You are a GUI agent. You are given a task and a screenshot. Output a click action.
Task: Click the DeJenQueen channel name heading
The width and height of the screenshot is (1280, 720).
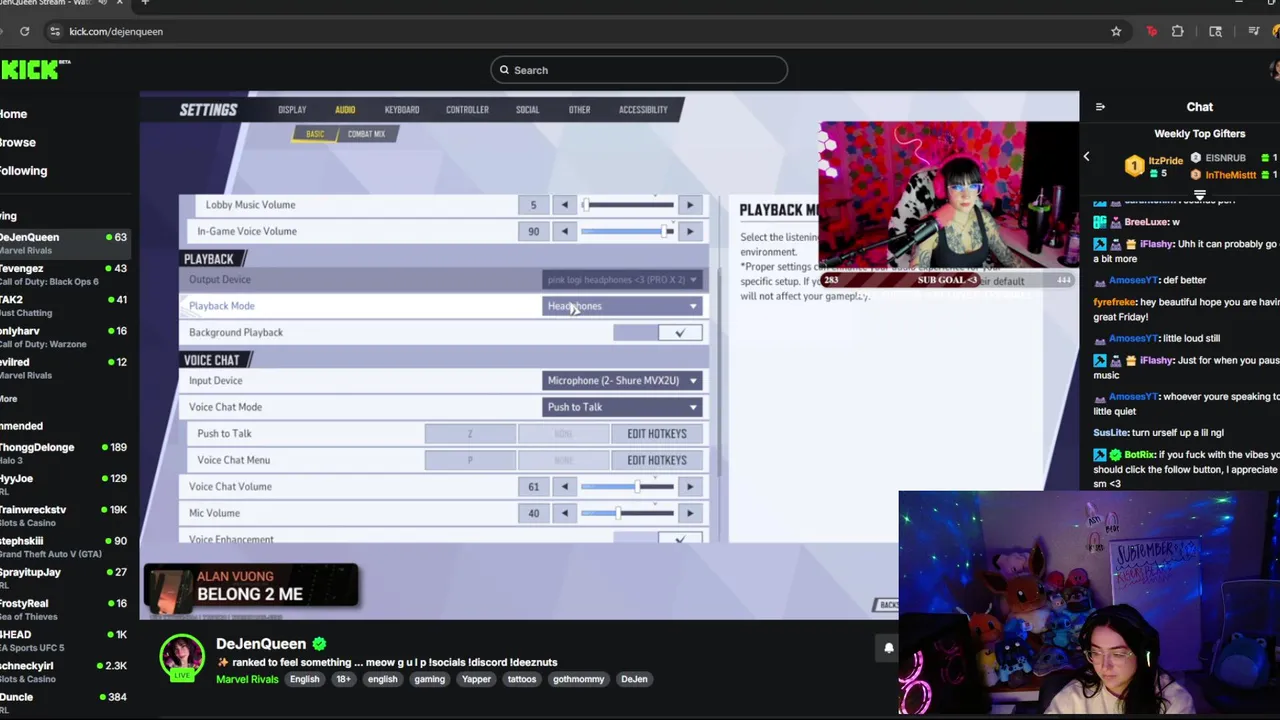pos(260,644)
